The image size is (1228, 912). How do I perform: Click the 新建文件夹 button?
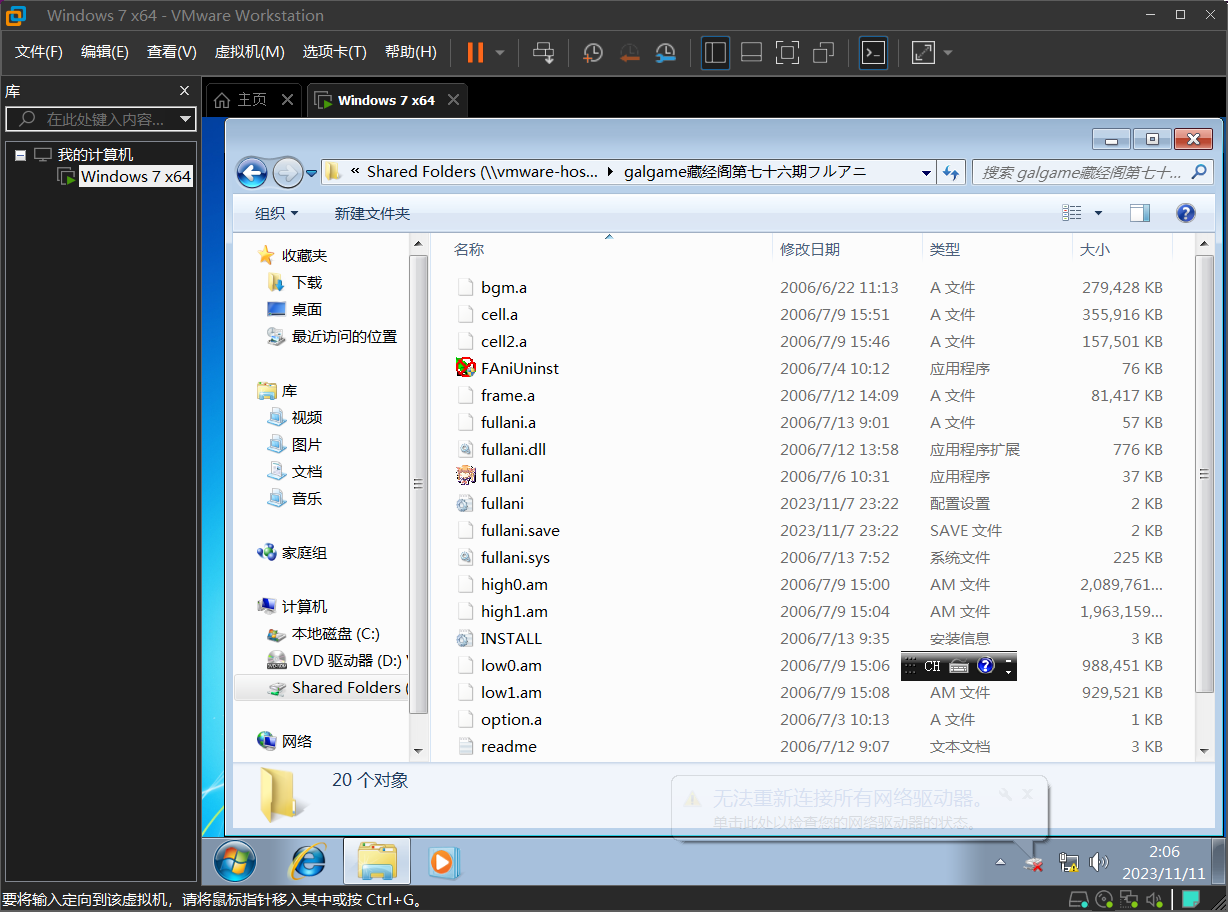tap(372, 213)
